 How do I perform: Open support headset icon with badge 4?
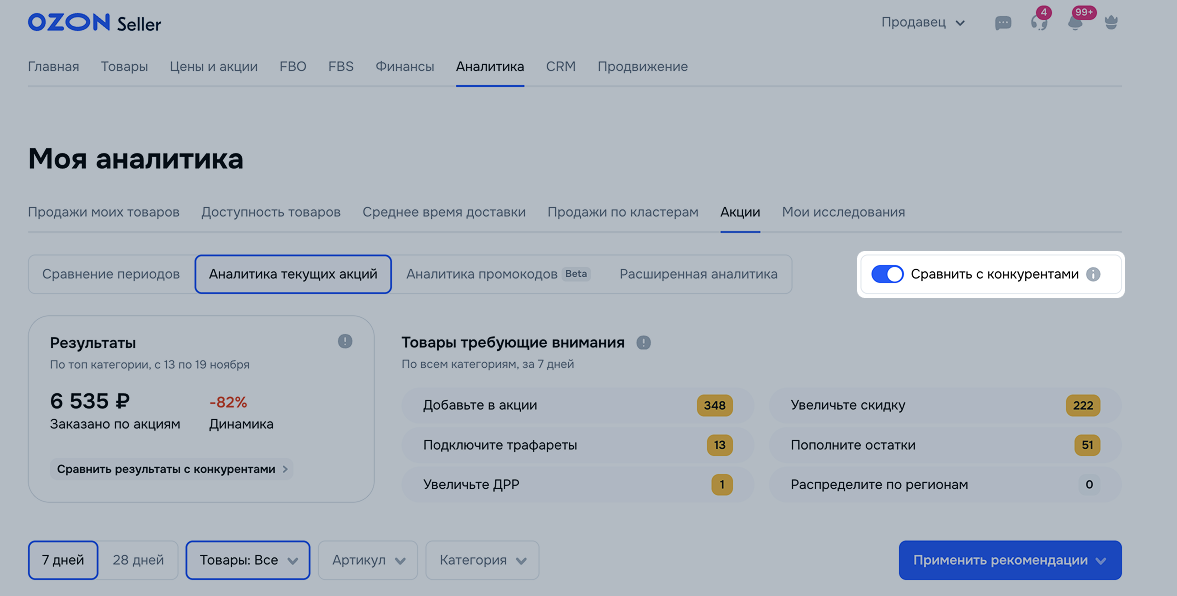point(1039,23)
